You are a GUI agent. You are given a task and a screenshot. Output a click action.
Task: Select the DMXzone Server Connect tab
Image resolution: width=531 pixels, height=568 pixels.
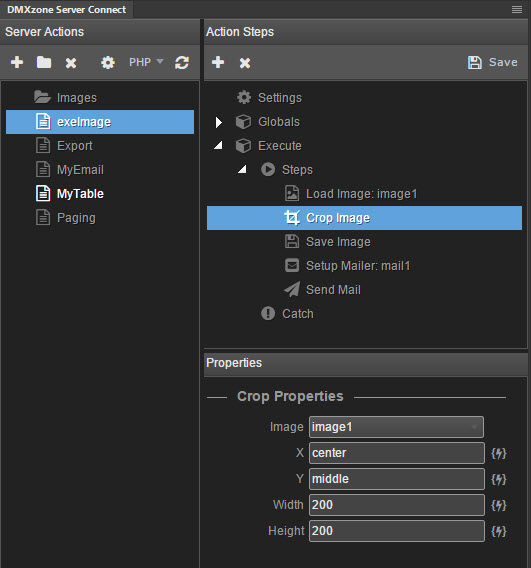point(67,9)
